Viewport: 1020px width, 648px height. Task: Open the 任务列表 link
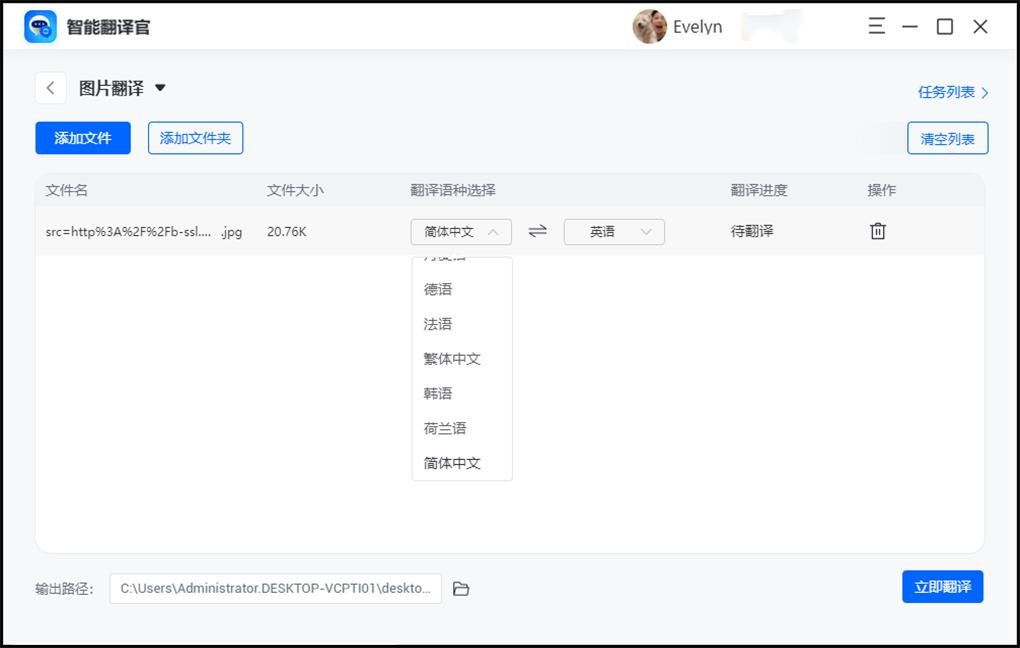[952, 92]
